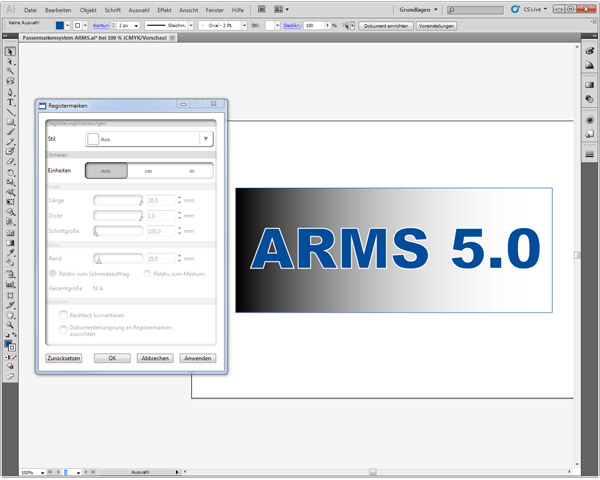Open the 100% zoom level dropdown in status bar
The image size is (600, 480).
(x=42, y=473)
